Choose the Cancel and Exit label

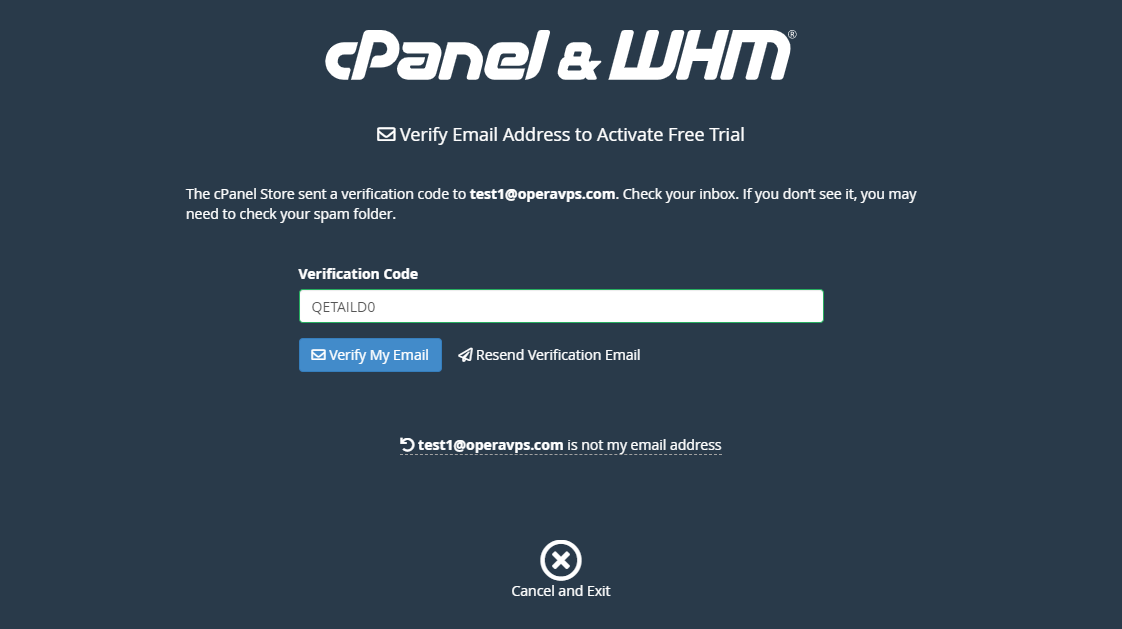coord(561,591)
